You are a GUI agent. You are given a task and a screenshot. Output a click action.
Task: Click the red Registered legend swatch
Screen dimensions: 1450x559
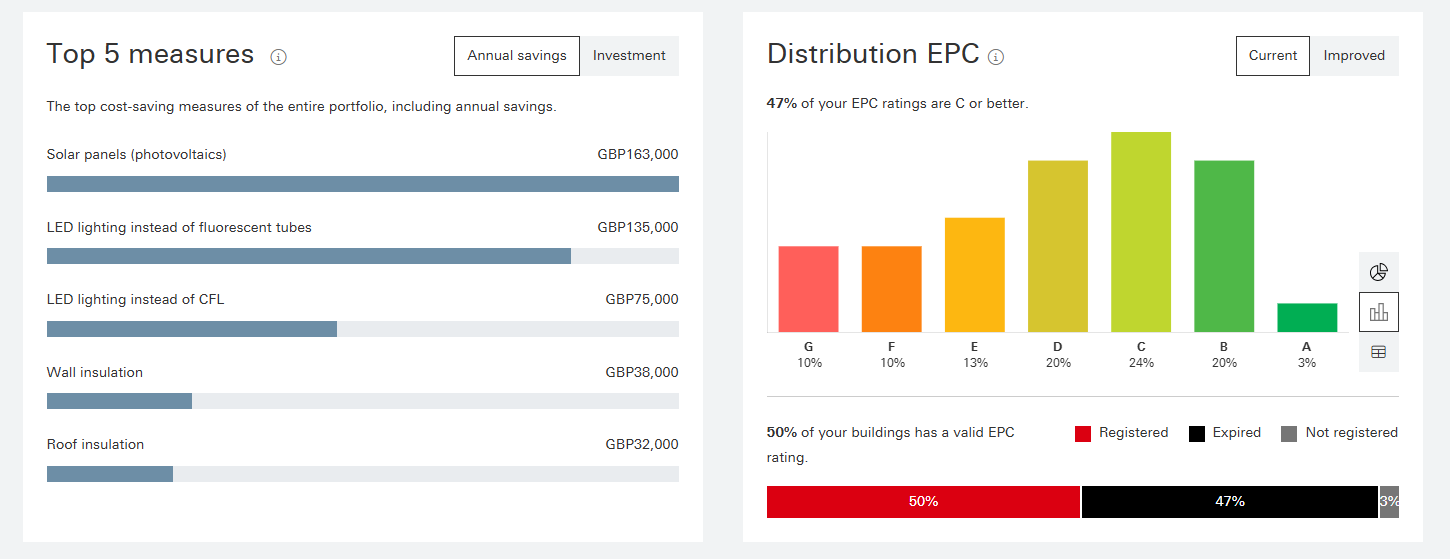pos(1082,434)
